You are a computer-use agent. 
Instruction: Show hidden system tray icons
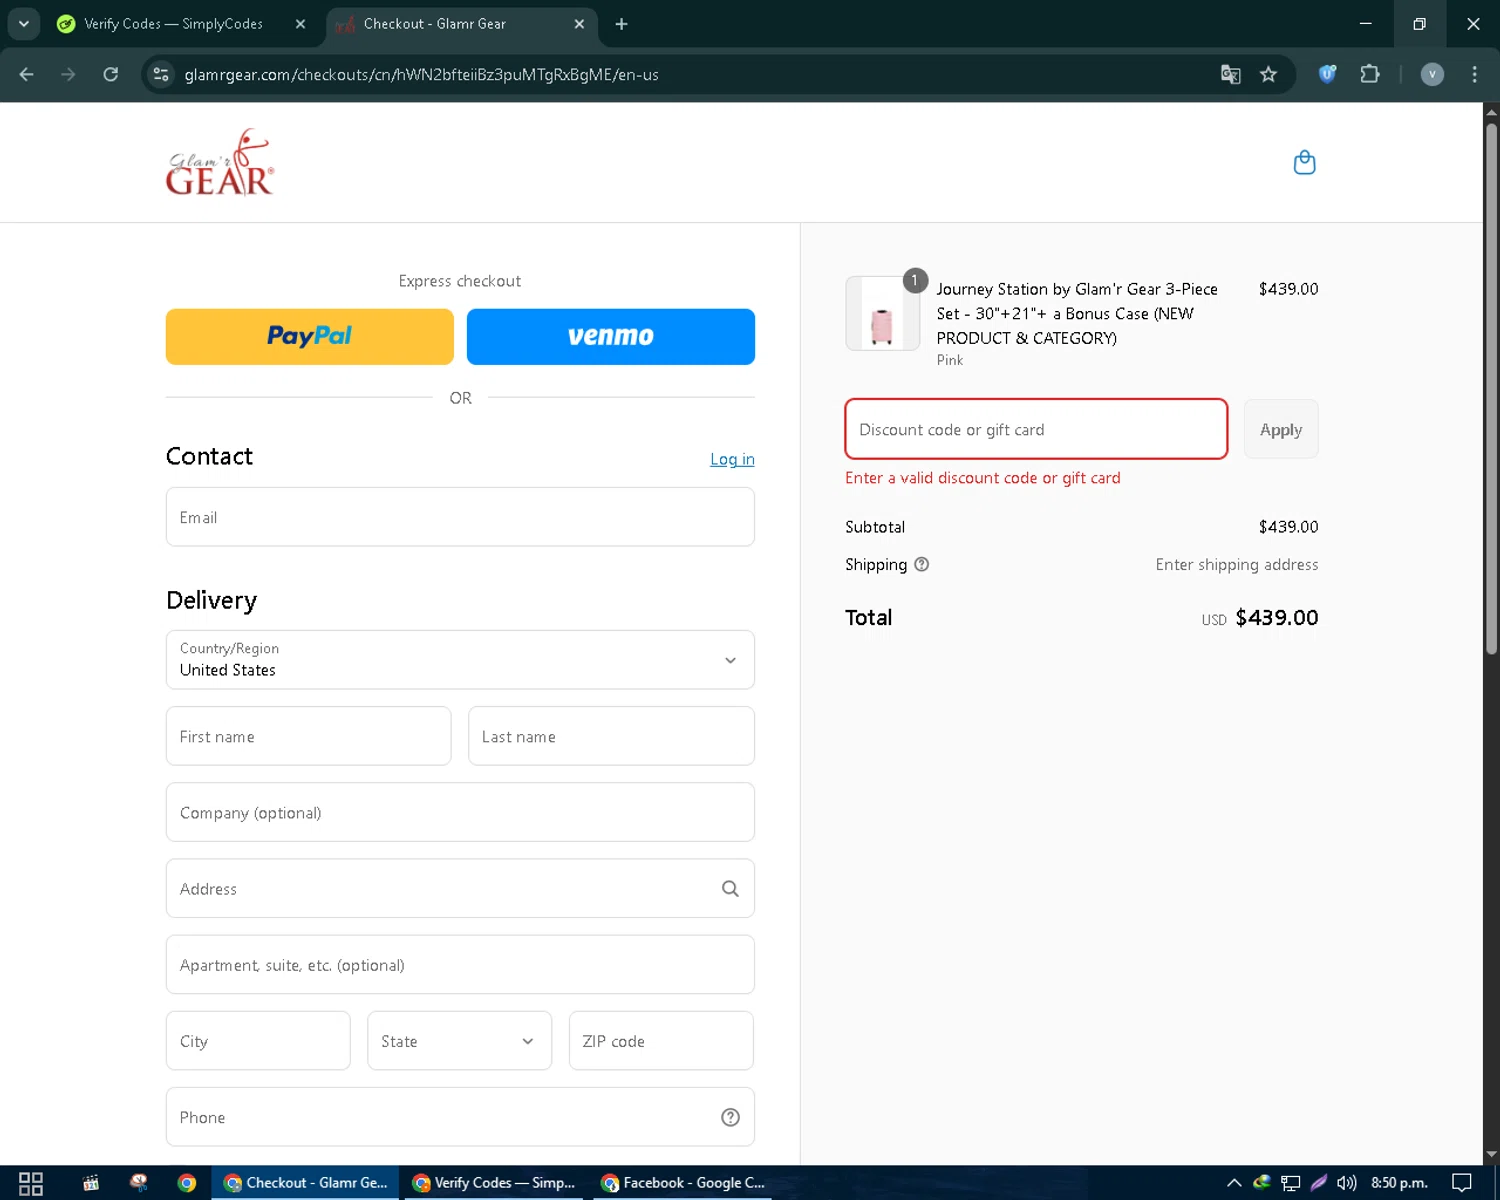(1234, 1183)
